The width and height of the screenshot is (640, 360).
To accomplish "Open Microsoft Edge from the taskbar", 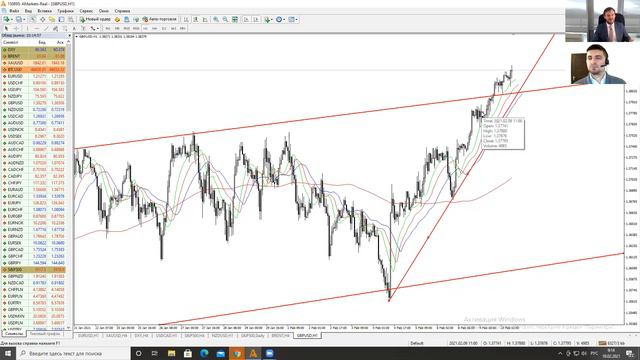I will (204, 353).
